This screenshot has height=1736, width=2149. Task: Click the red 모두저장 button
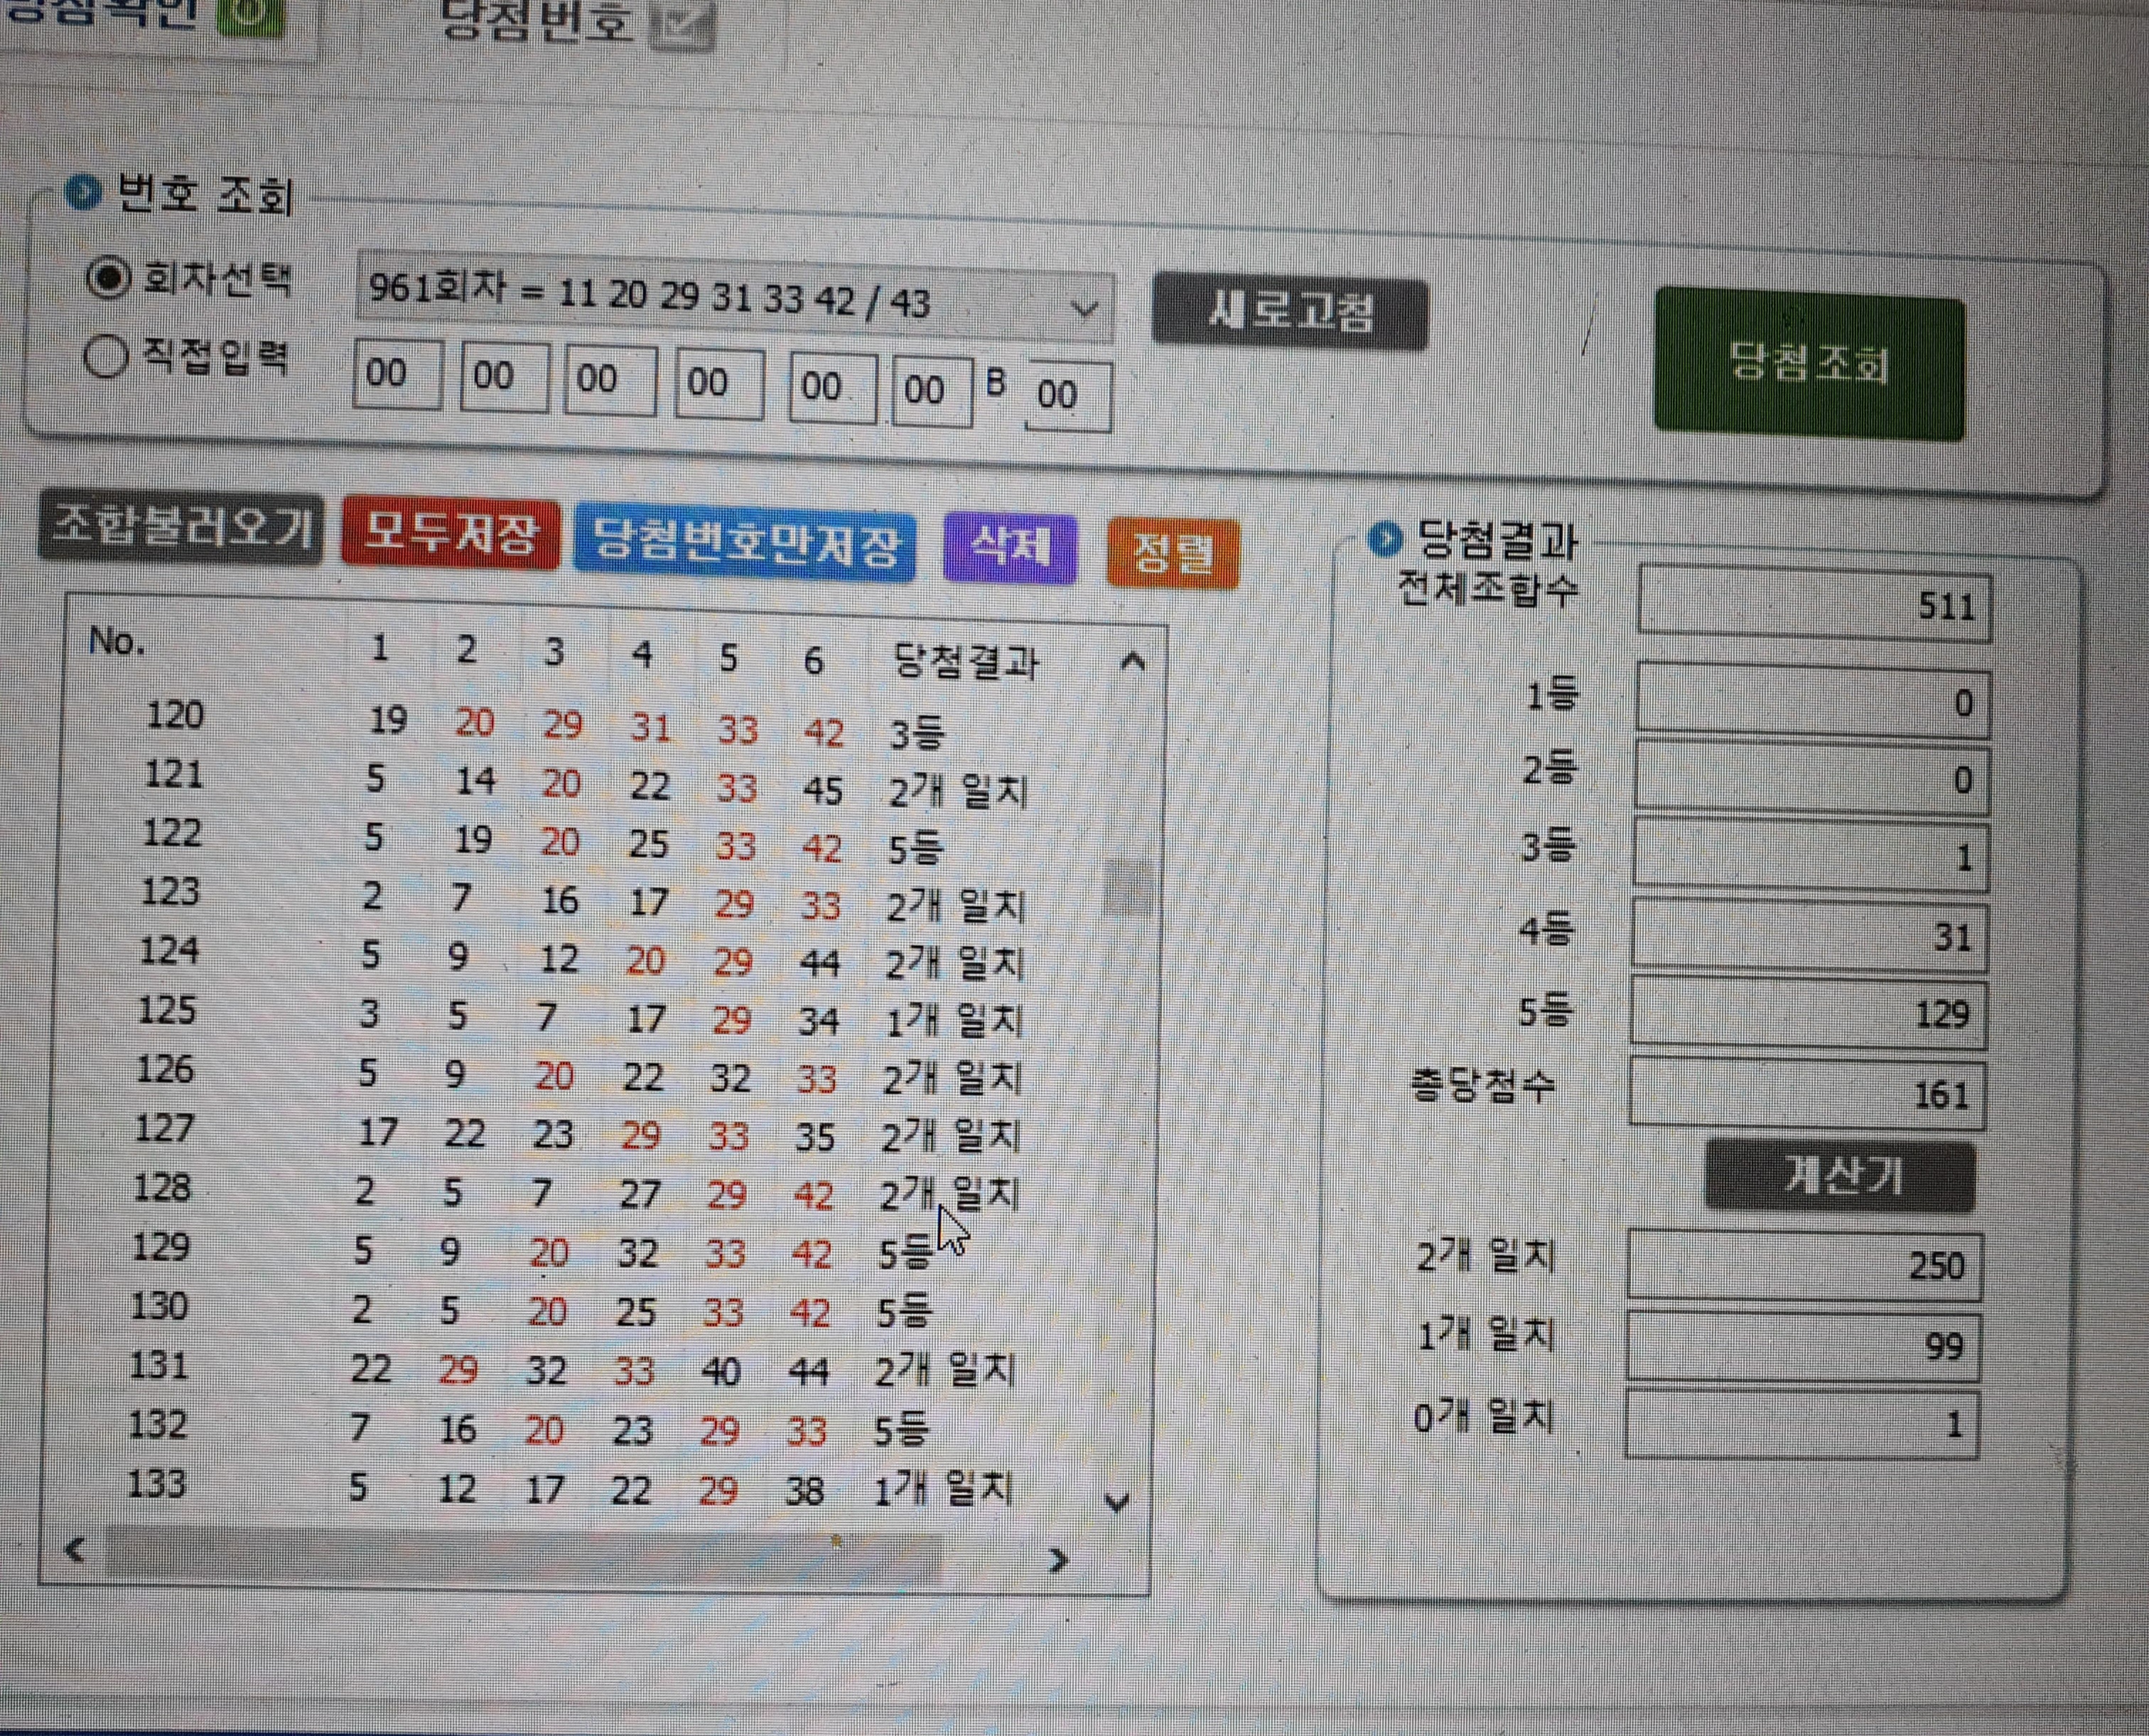(x=450, y=535)
